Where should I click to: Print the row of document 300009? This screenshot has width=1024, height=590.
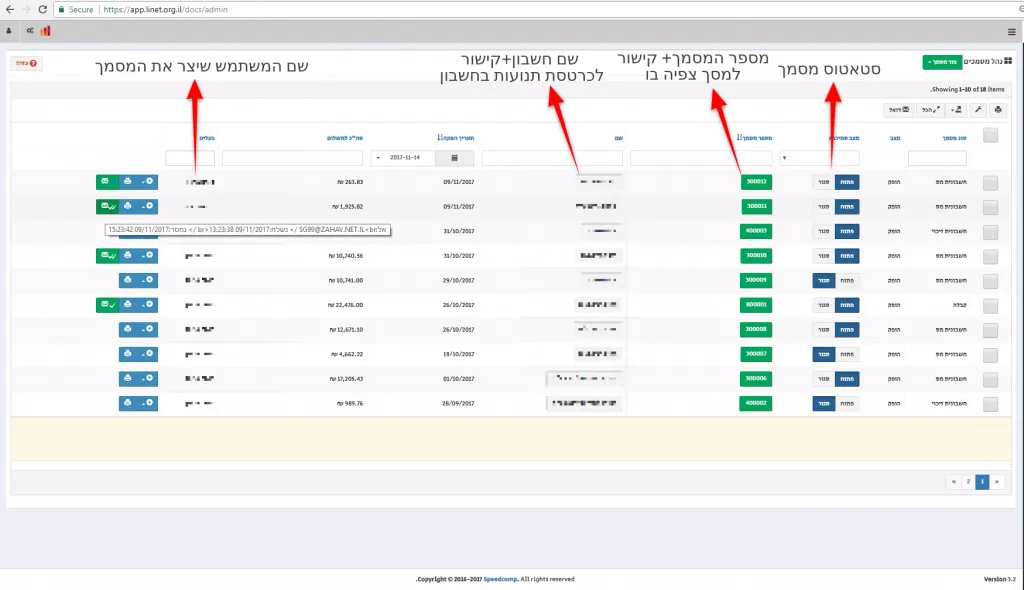128,280
